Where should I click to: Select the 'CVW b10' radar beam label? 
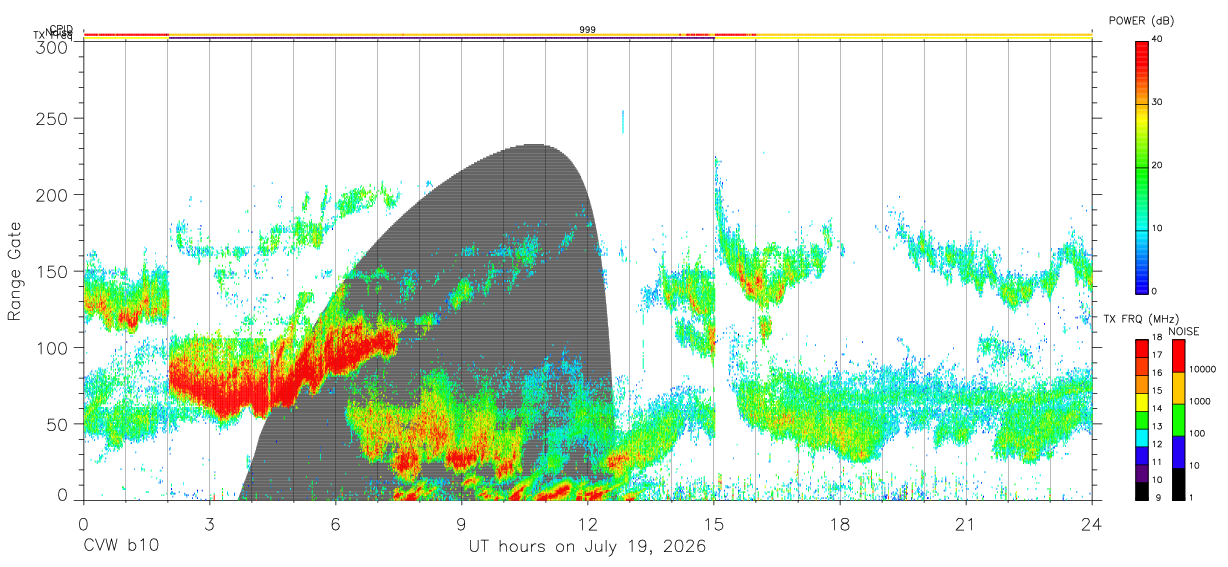tap(121, 547)
